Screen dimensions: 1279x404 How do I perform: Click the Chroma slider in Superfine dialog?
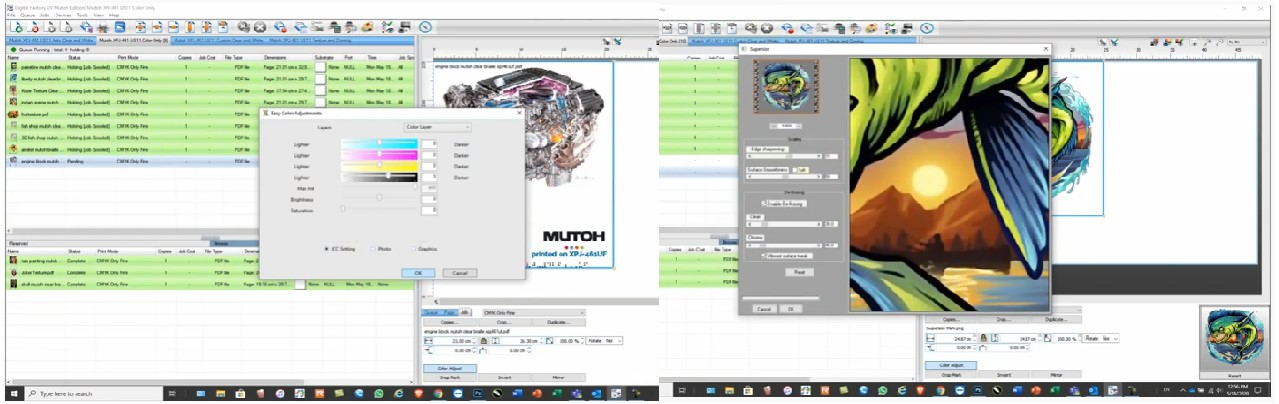coord(783,246)
